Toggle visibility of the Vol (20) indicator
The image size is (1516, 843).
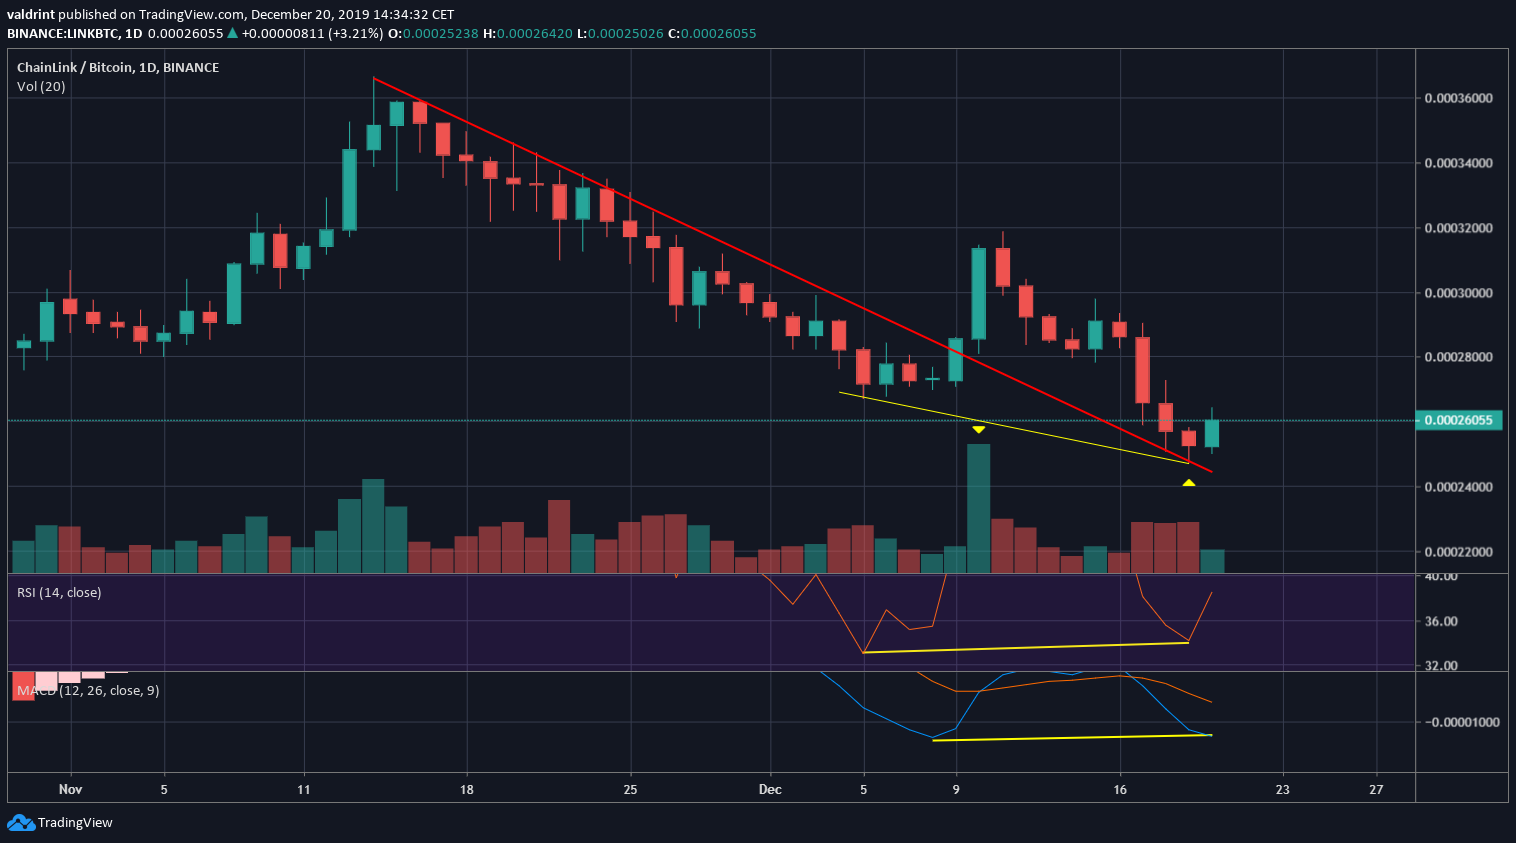(x=41, y=86)
